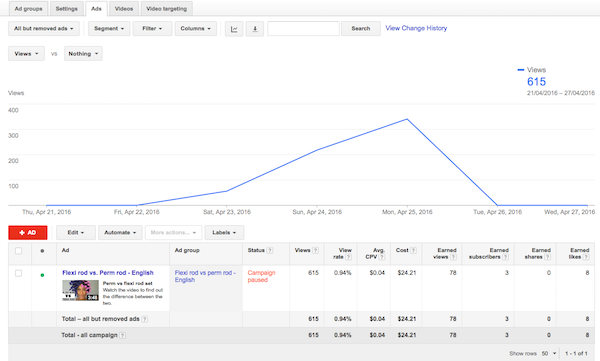Open the Labels dropdown

click(224, 232)
